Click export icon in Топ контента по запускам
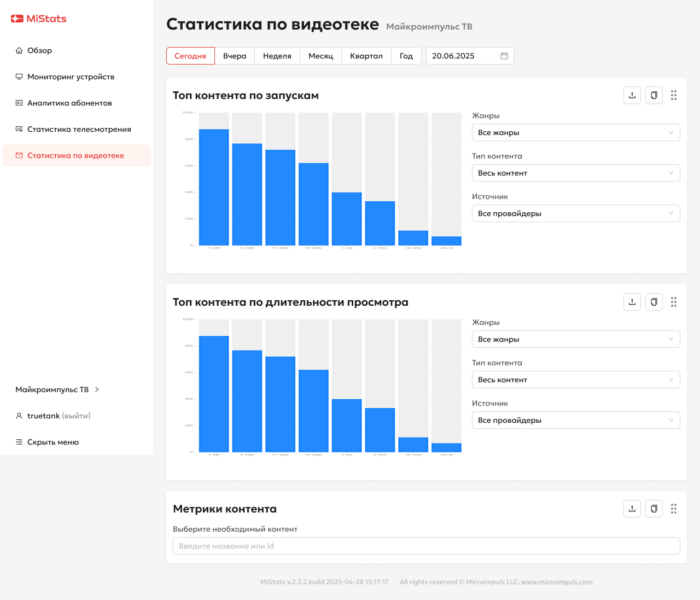 [x=632, y=95]
